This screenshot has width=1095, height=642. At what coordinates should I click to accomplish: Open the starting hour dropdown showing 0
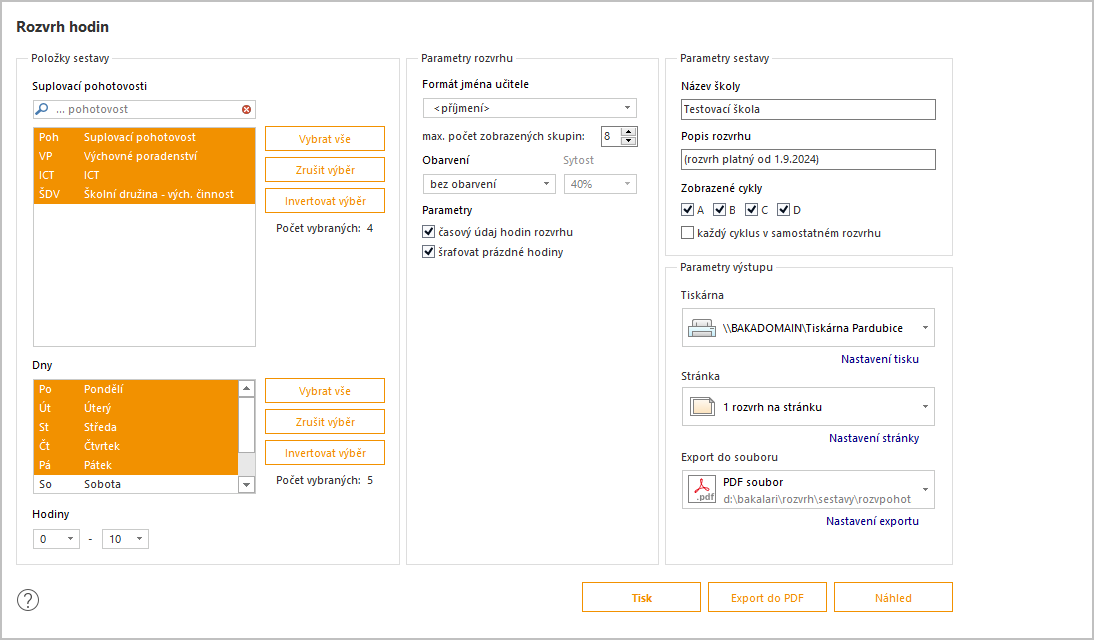[x=57, y=539]
